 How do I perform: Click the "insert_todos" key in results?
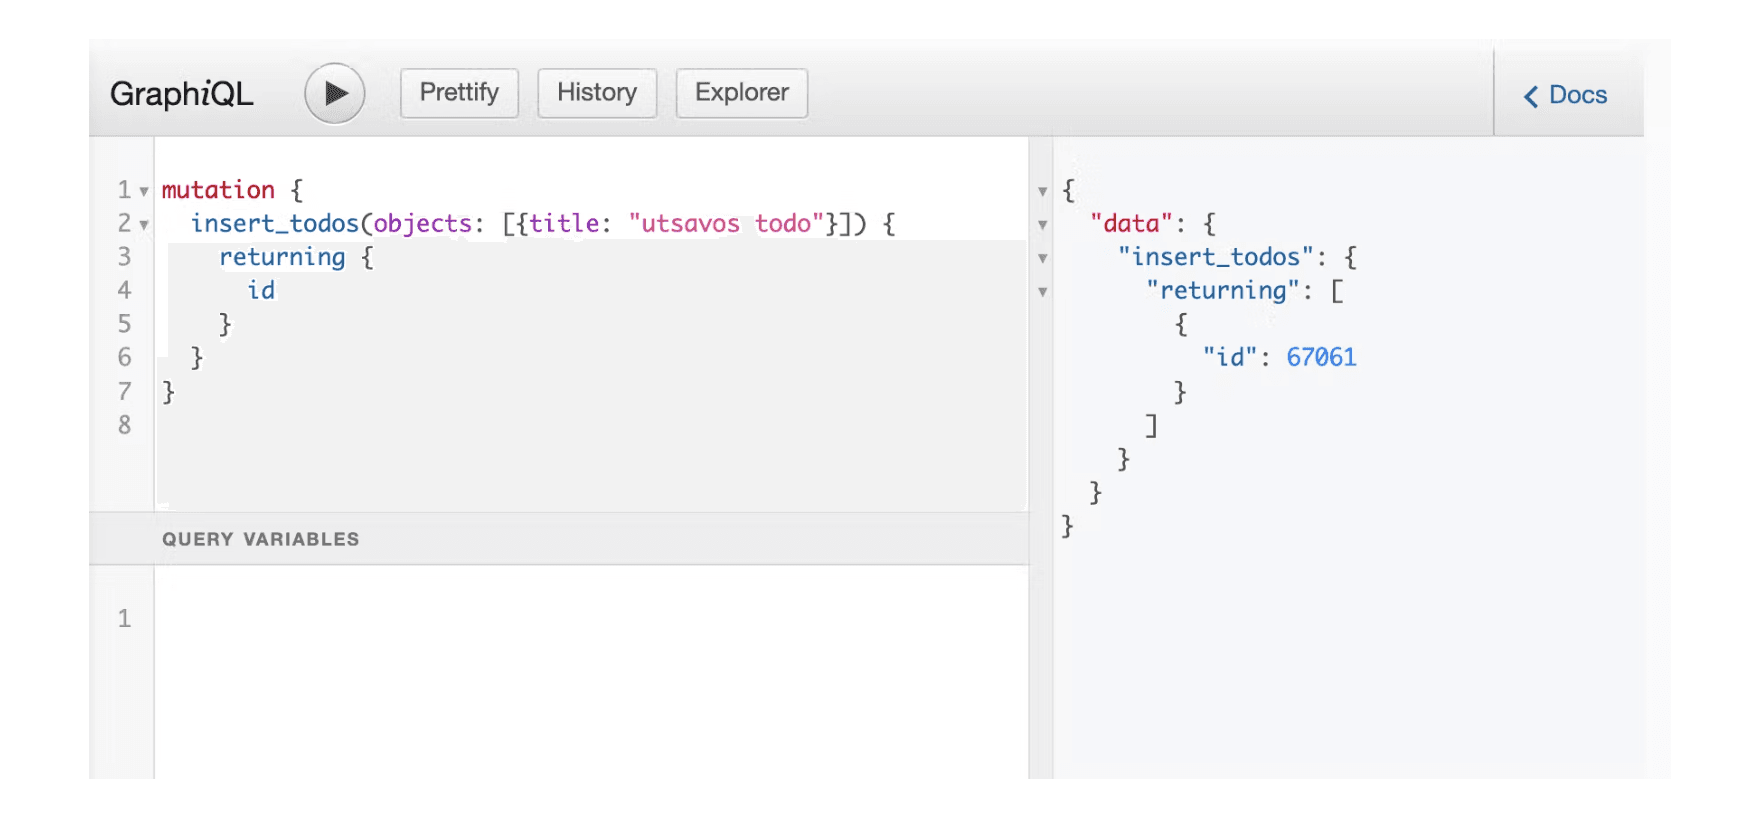pyautogui.click(x=1215, y=257)
